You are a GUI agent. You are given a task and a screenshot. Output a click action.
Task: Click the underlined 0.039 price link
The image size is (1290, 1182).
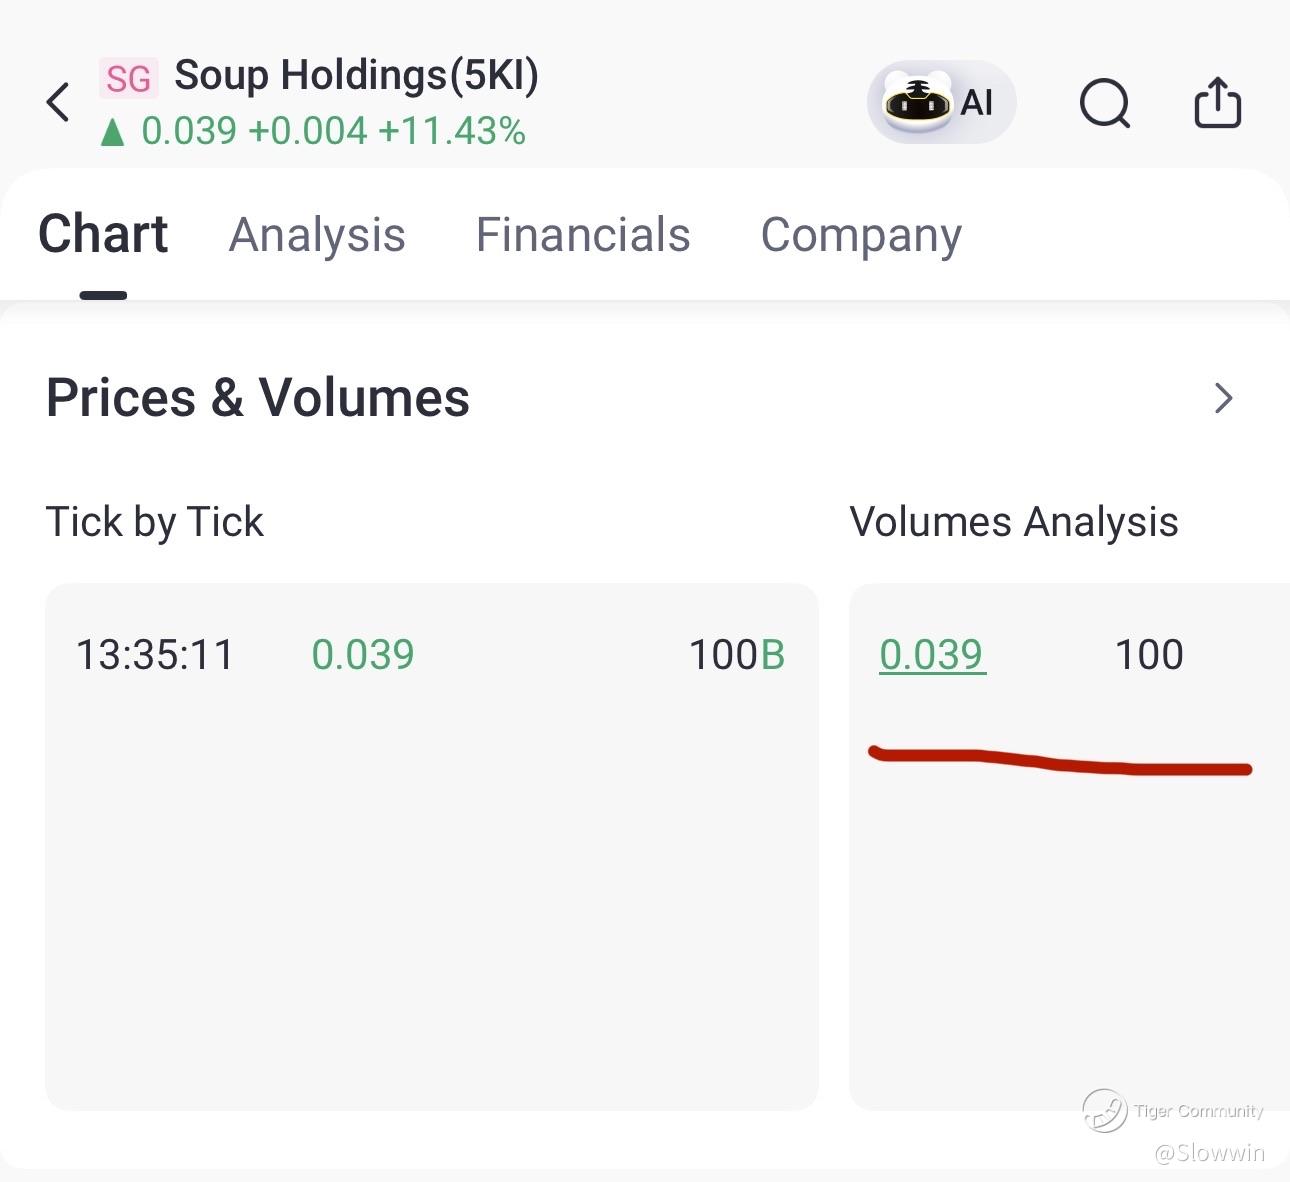[932, 655]
